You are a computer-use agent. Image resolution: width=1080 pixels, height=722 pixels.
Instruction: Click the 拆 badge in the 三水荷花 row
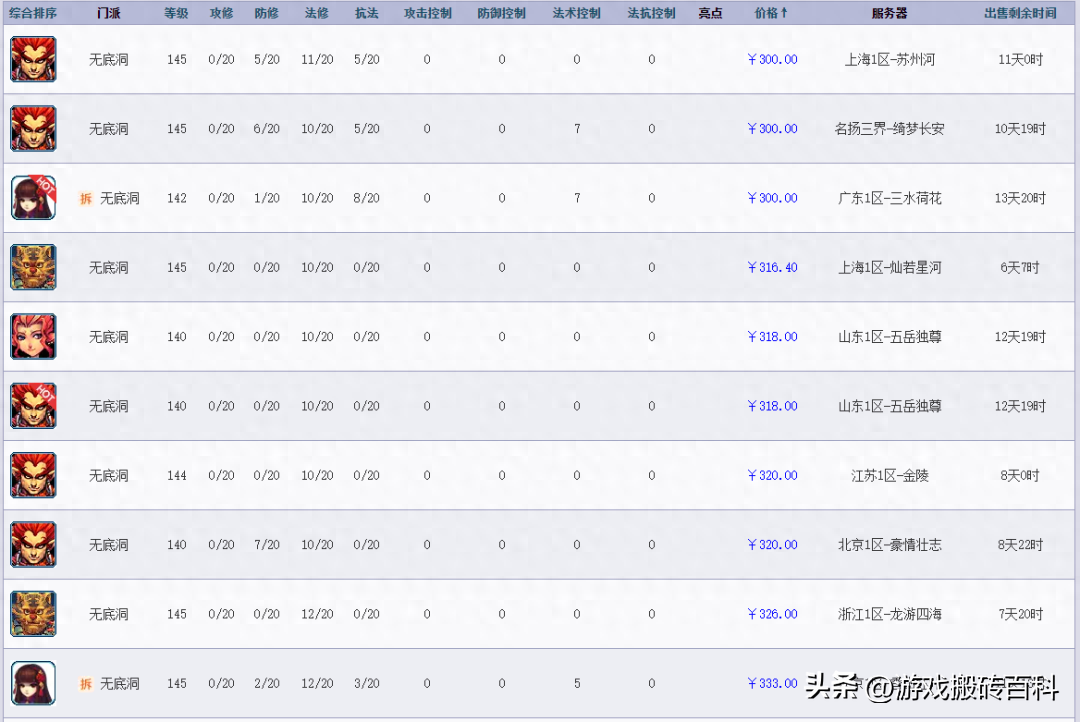(x=86, y=198)
